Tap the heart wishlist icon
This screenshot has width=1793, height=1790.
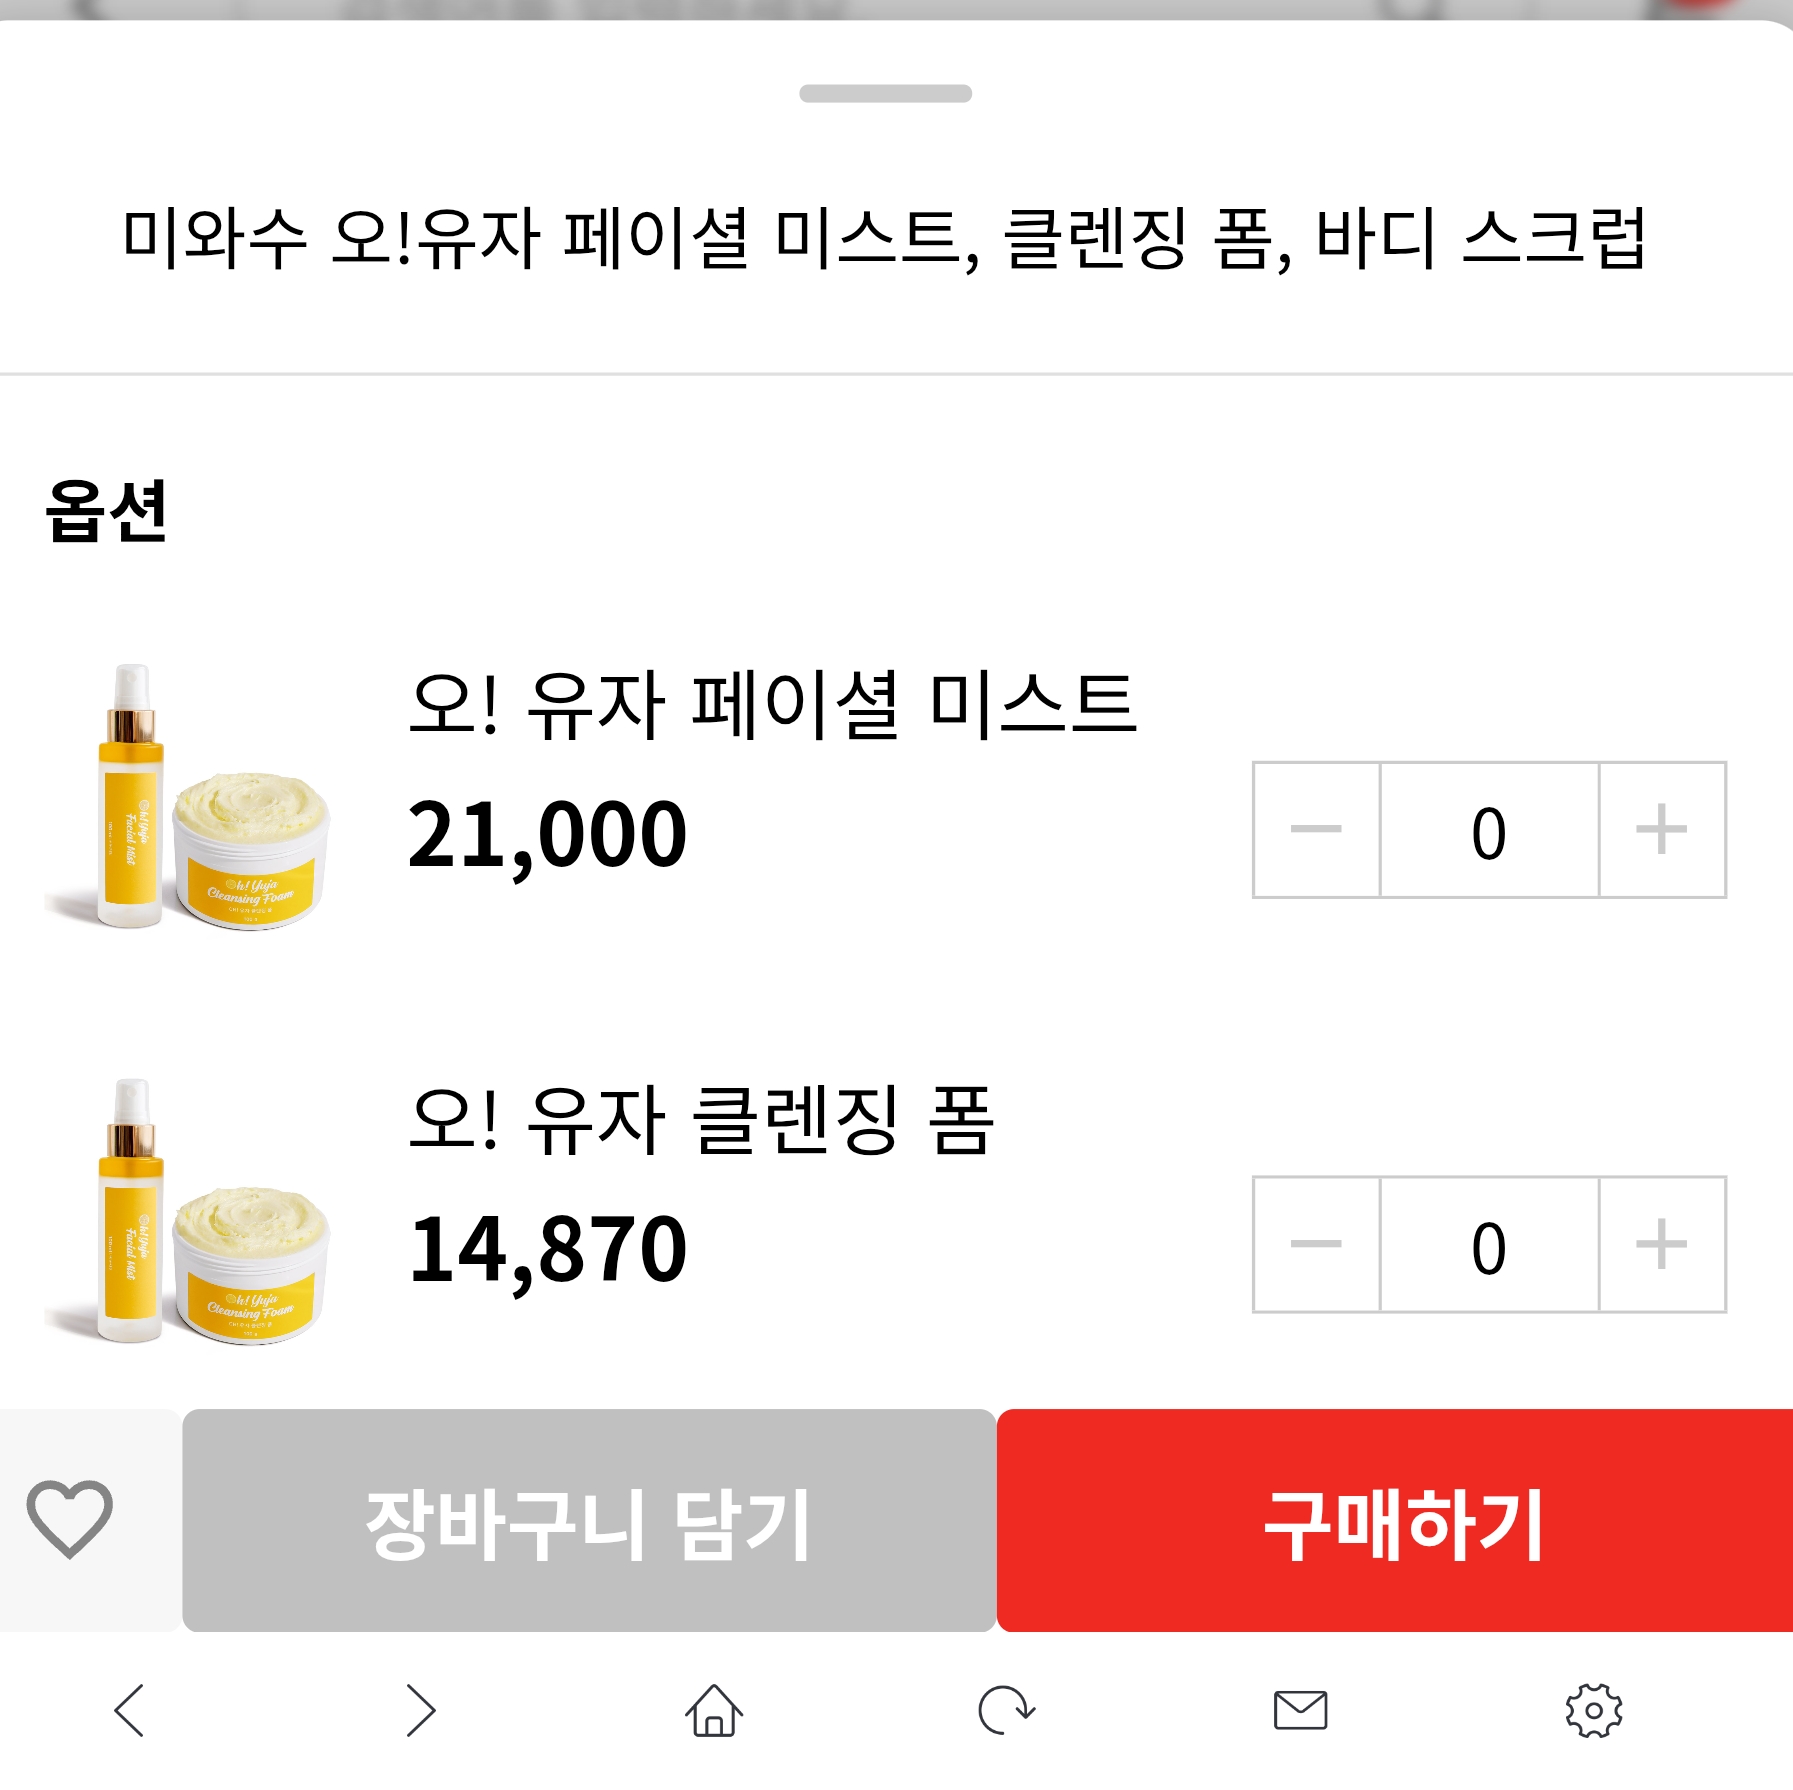click(69, 1519)
